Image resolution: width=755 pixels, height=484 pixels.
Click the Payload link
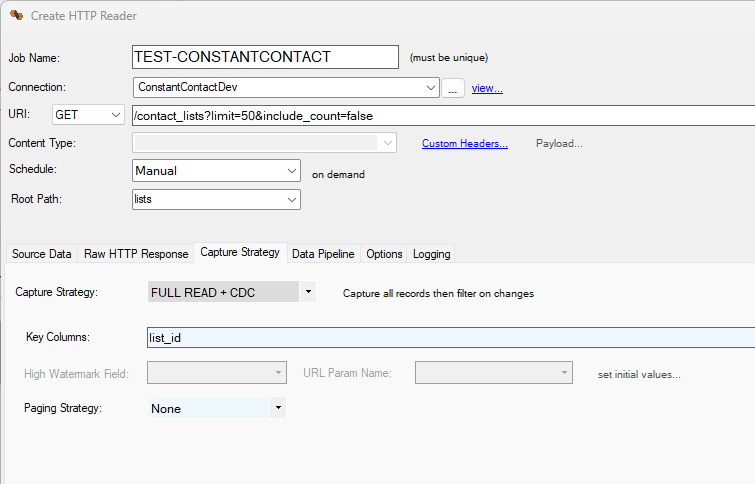tap(559, 144)
